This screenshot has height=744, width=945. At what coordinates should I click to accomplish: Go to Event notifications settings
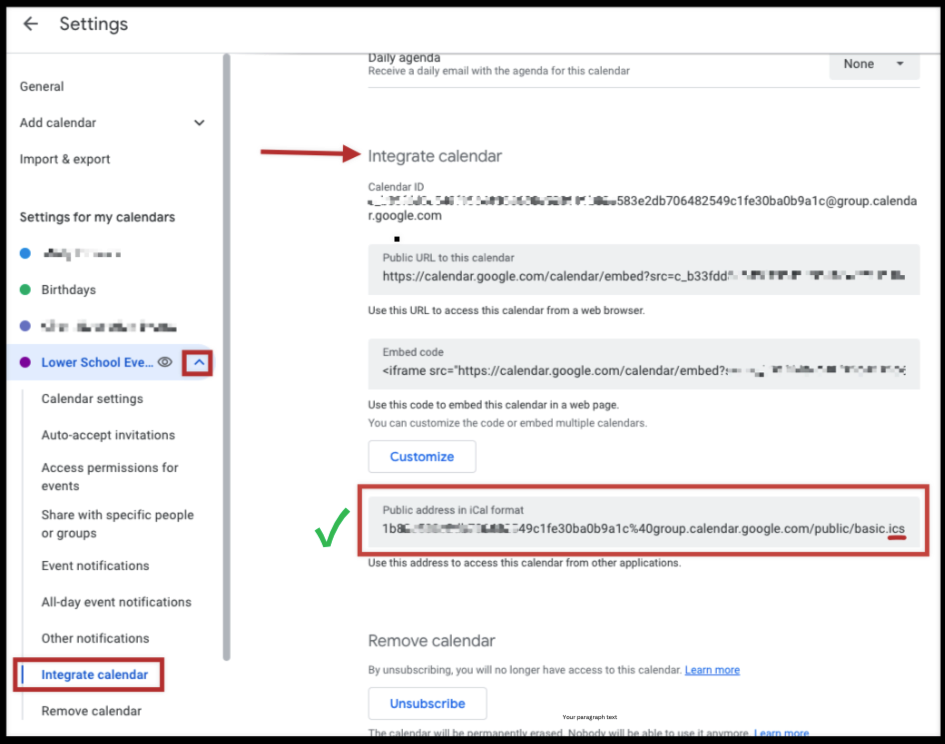(x=95, y=566)
